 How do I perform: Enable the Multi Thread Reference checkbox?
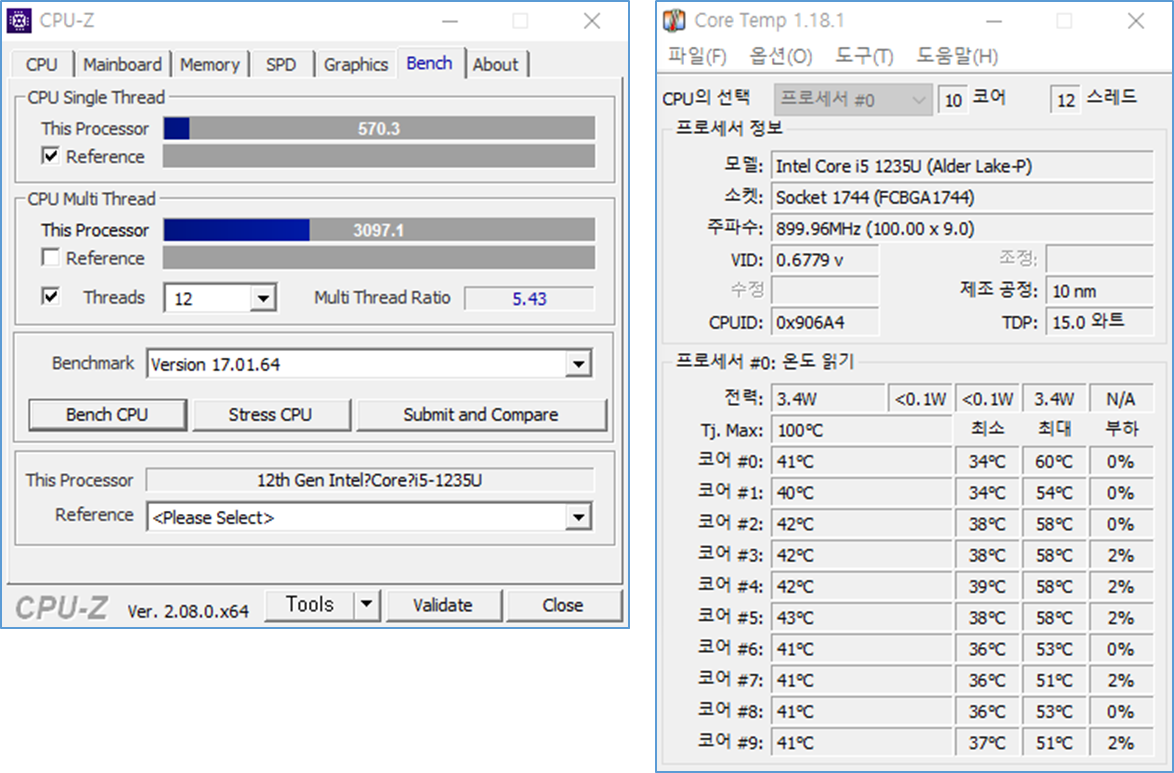pyautogui.click(x=51, y=258)
